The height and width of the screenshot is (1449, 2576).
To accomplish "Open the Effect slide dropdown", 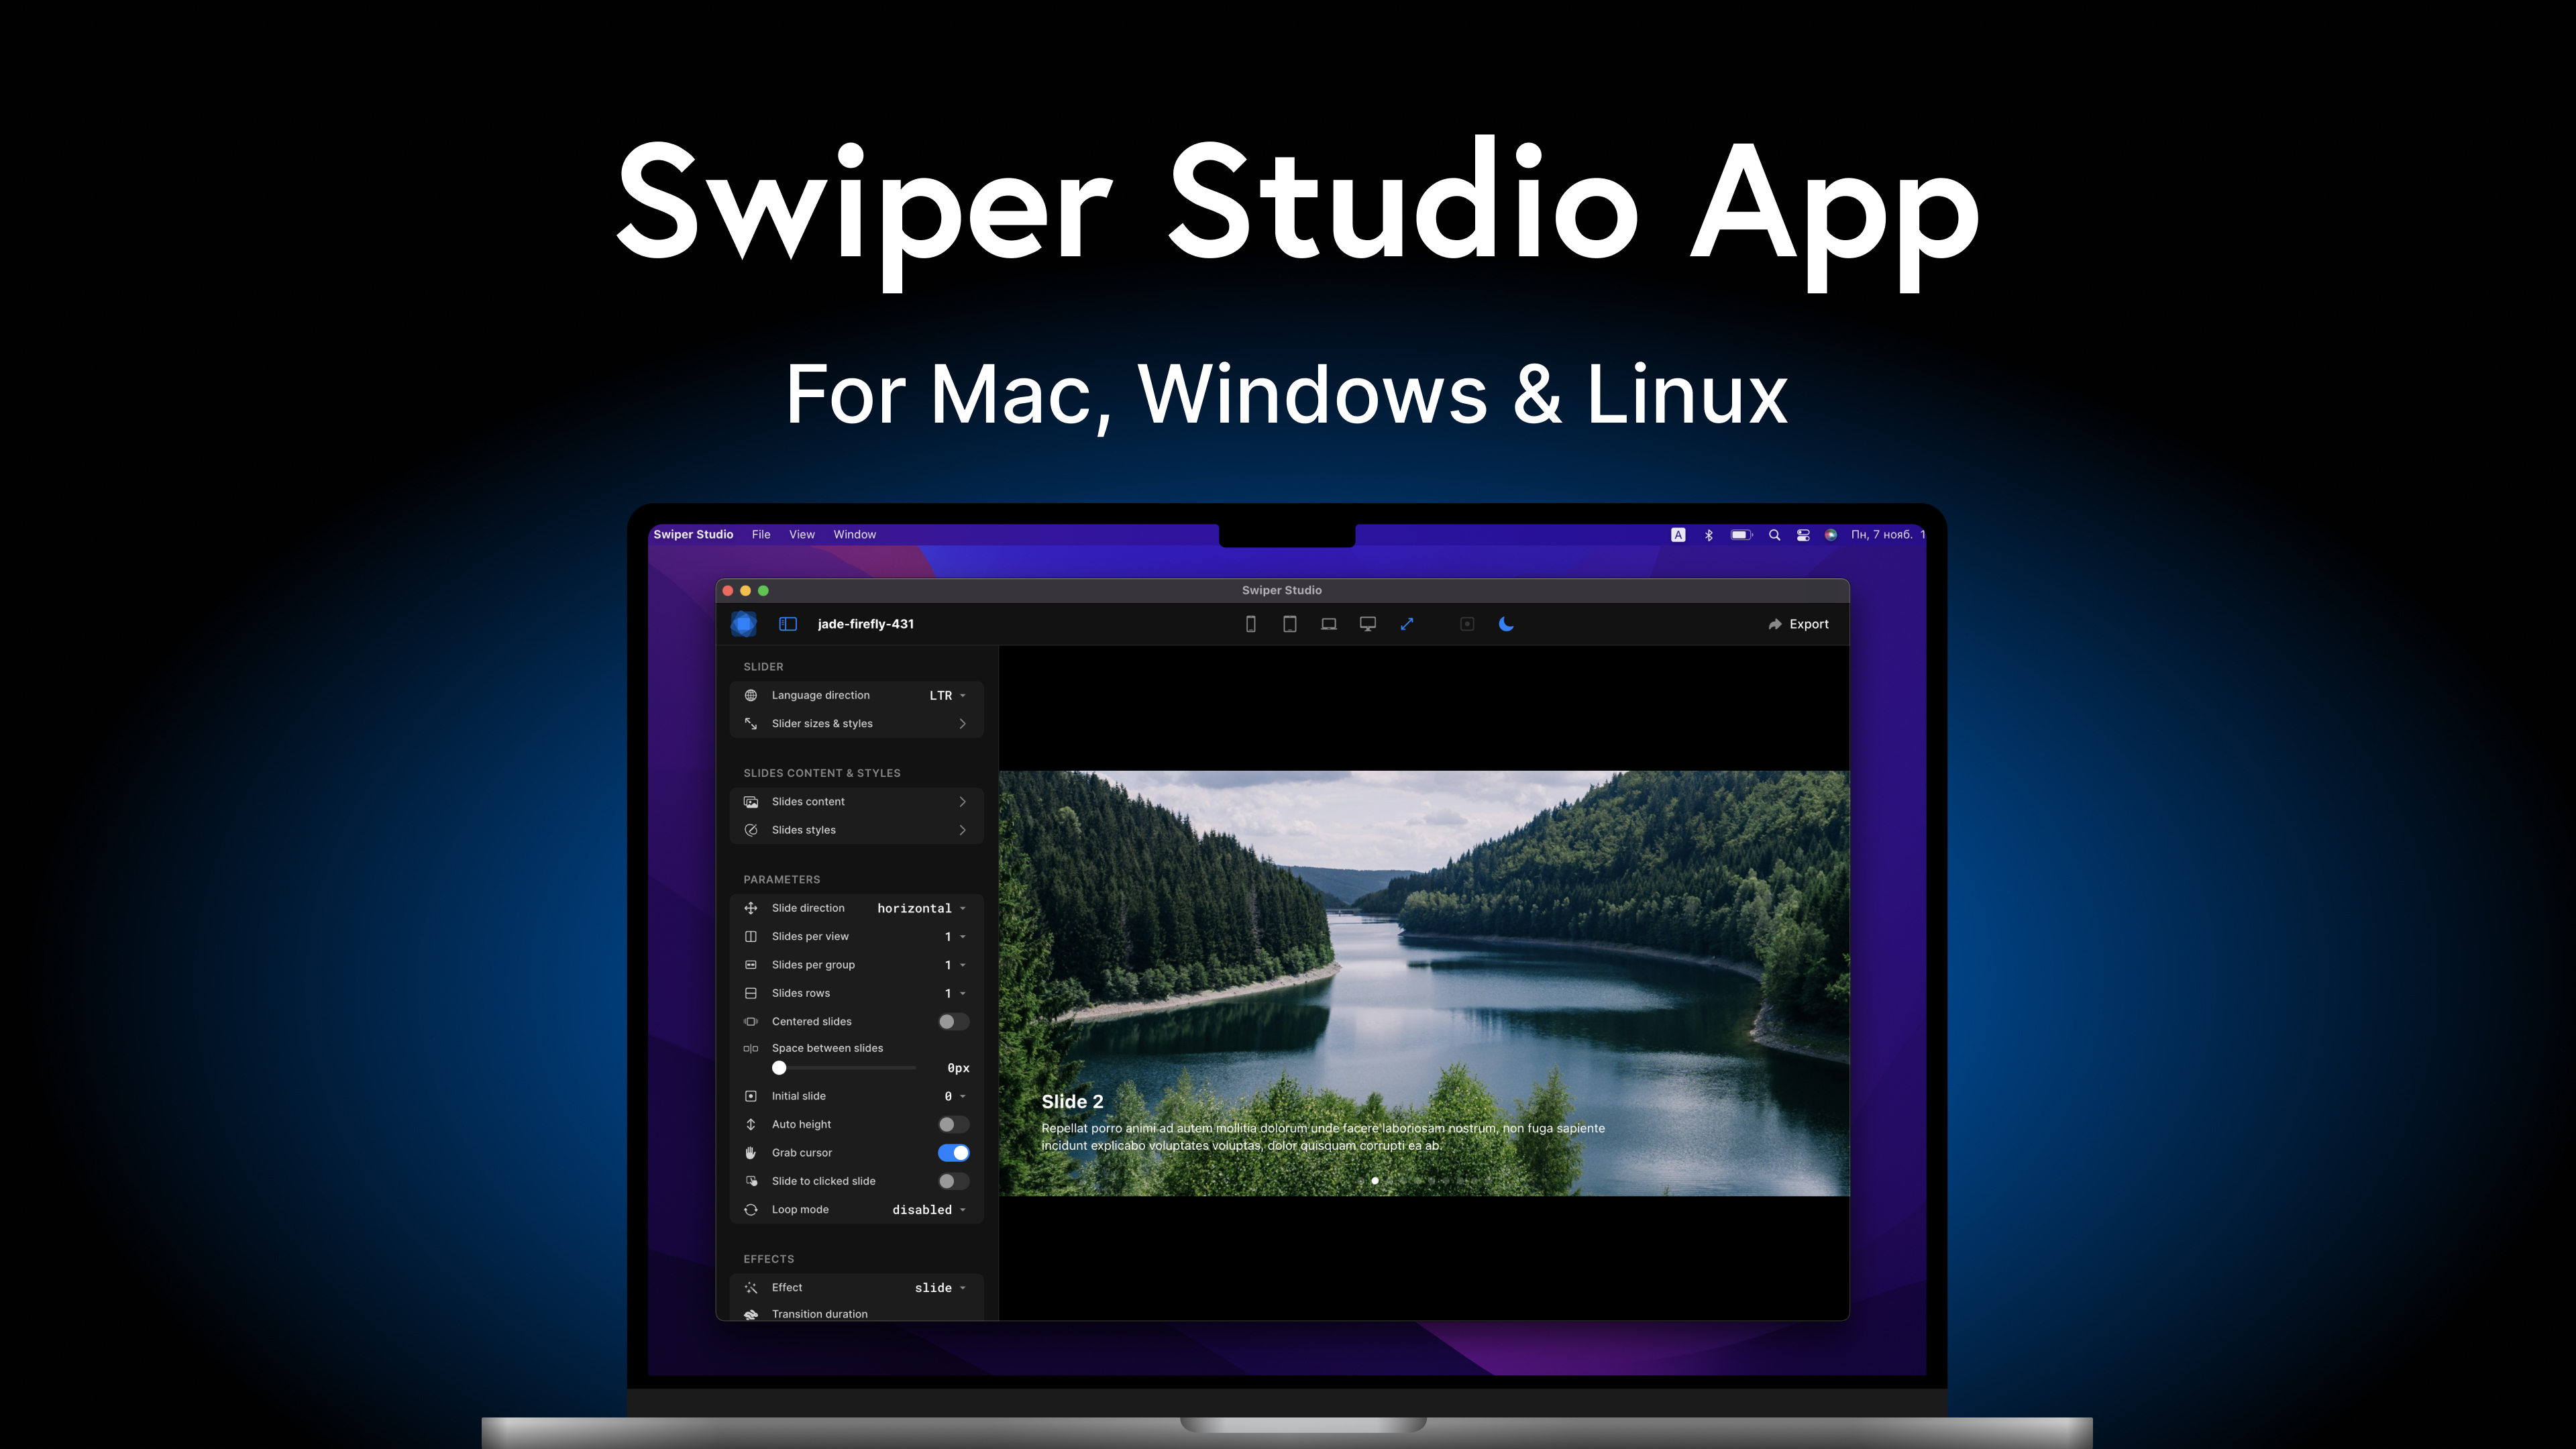I will [940, 1288].
